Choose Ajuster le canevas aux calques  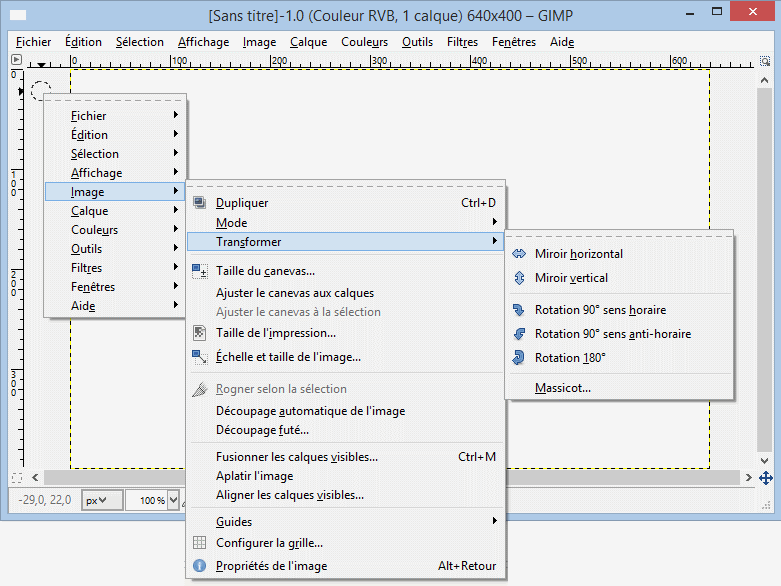point(345,293)
